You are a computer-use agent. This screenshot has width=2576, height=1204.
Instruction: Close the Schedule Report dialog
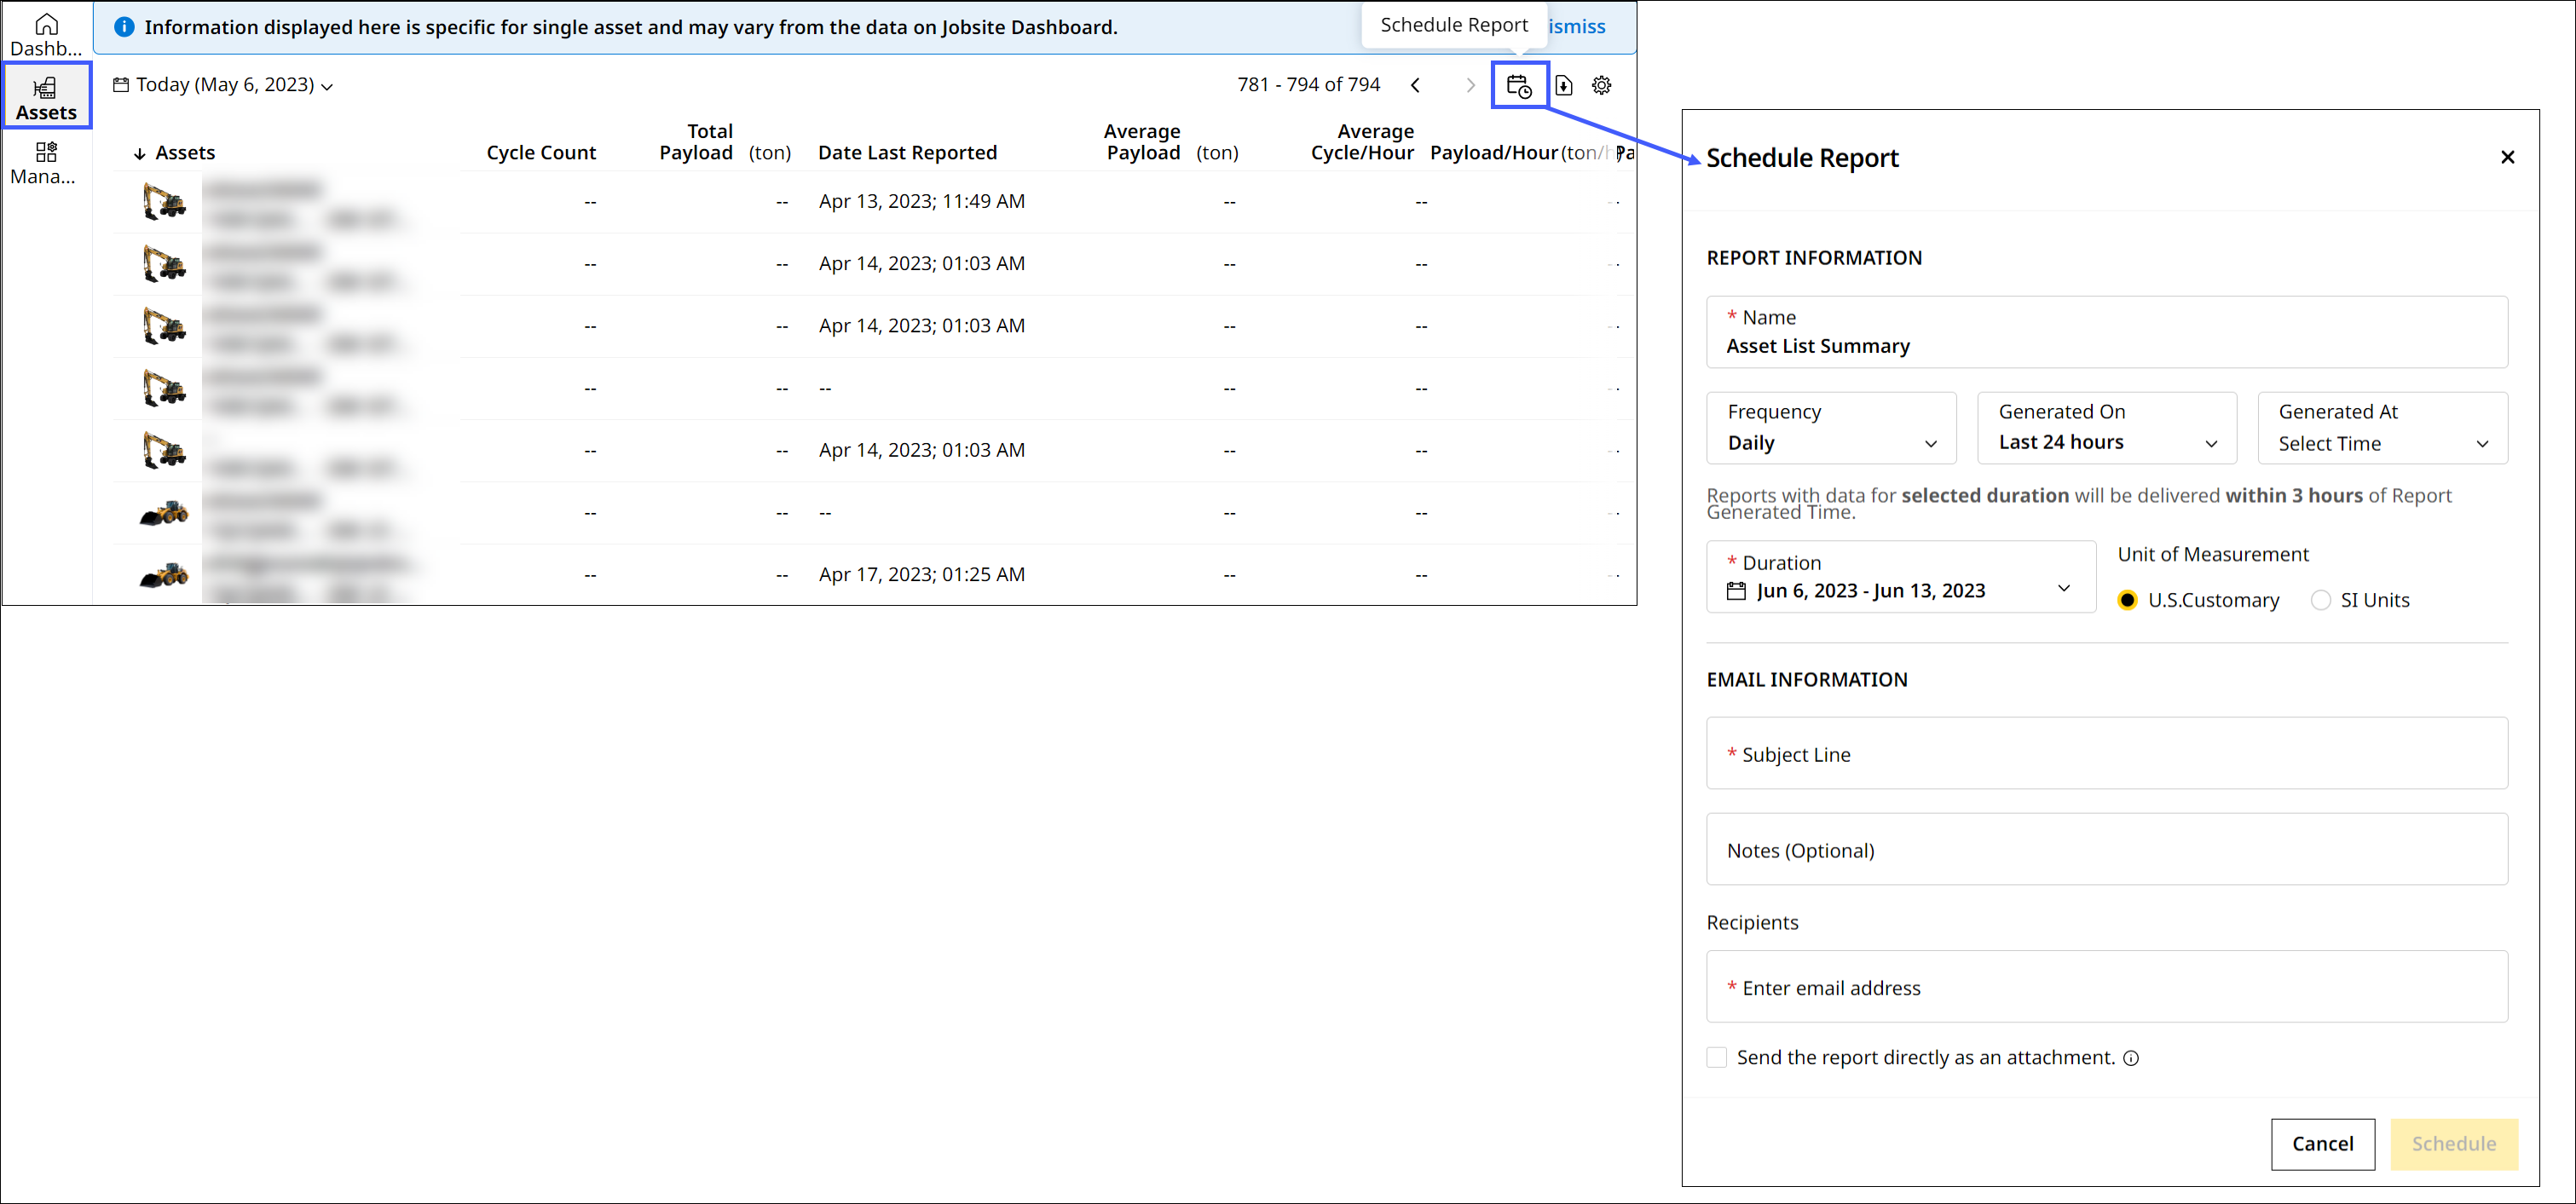2507,157
